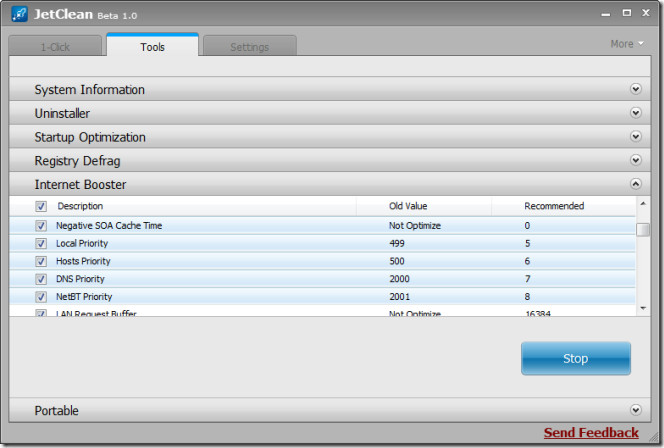Uncheck the Hosts Priority checkbox

pyautogui.click(x=41, y=261)
